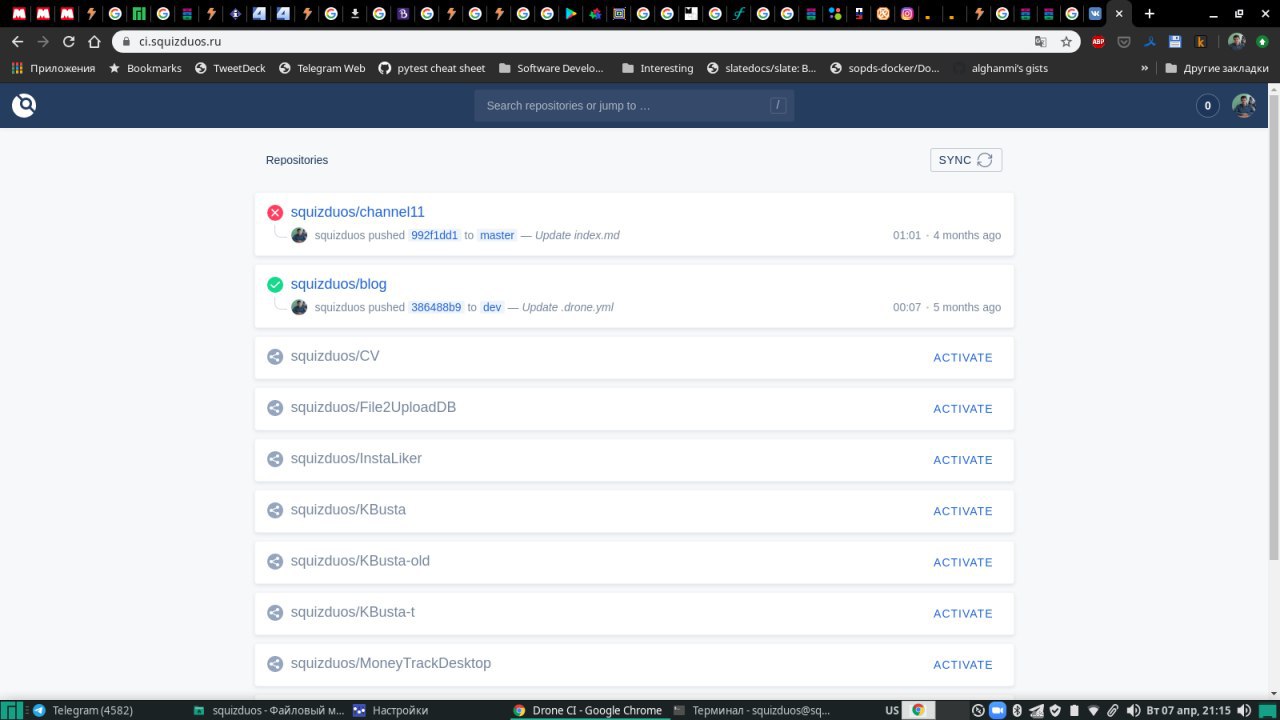This screenshot has height=720, width=1280.
Task: Open a new browser tab with plus
Action: 1149,14
